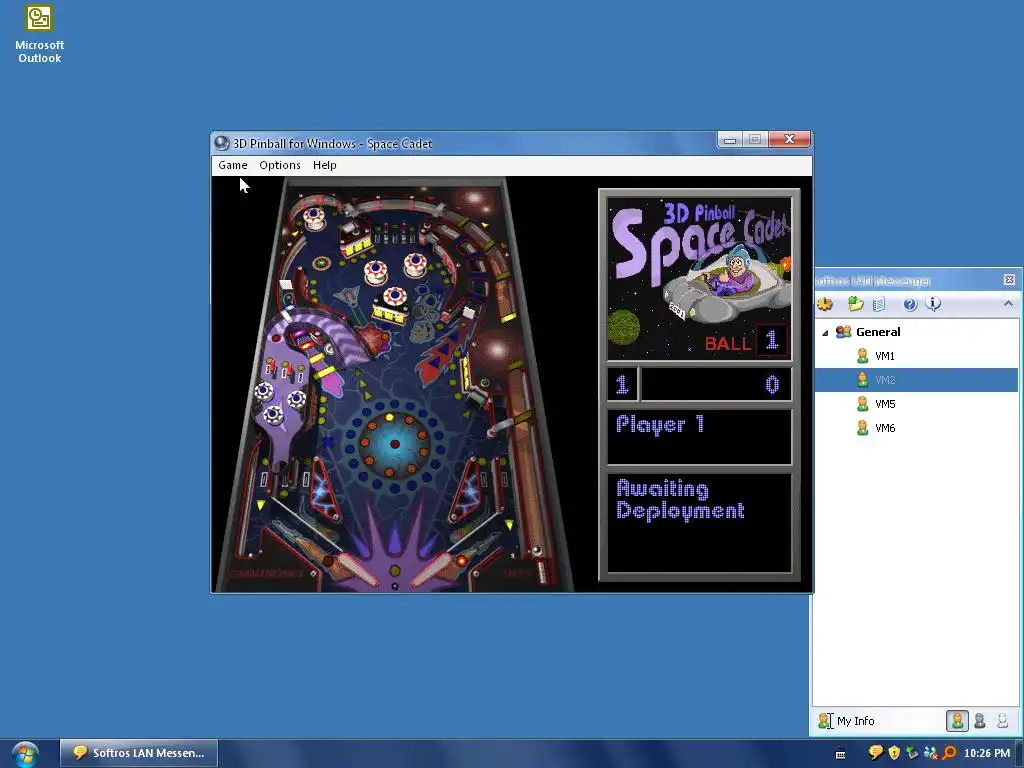Viewport: 1024px width, 768px height.
Task: Click the Windows Start orb
Action: point(25,754)
